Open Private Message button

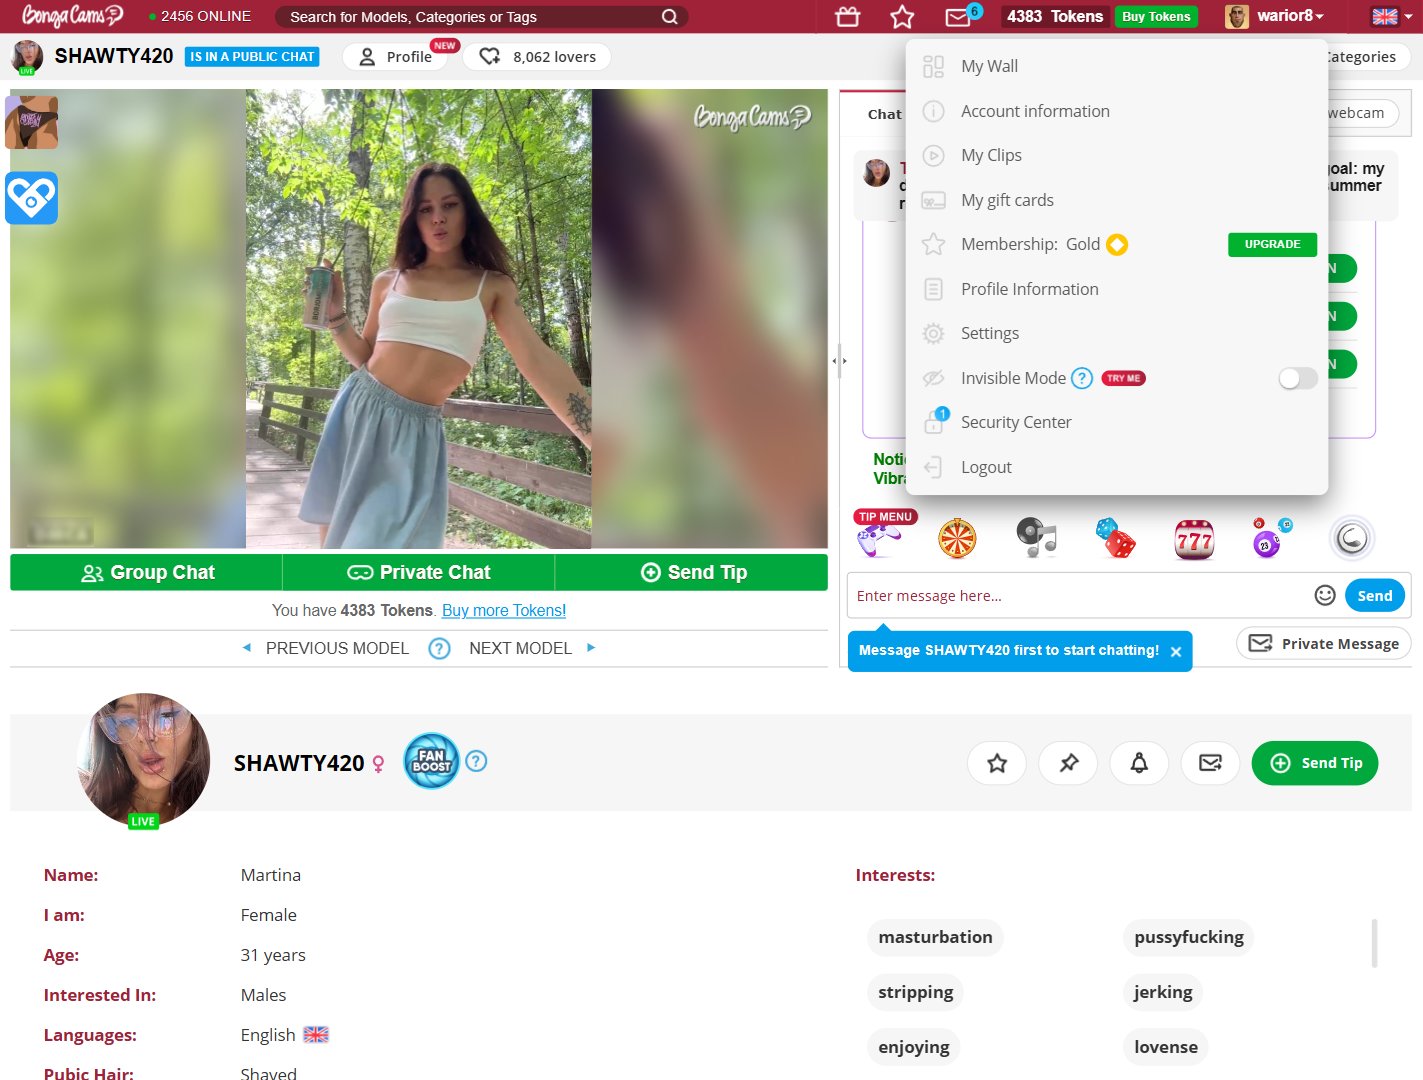pyautogui.click(x=1324, y=643)
